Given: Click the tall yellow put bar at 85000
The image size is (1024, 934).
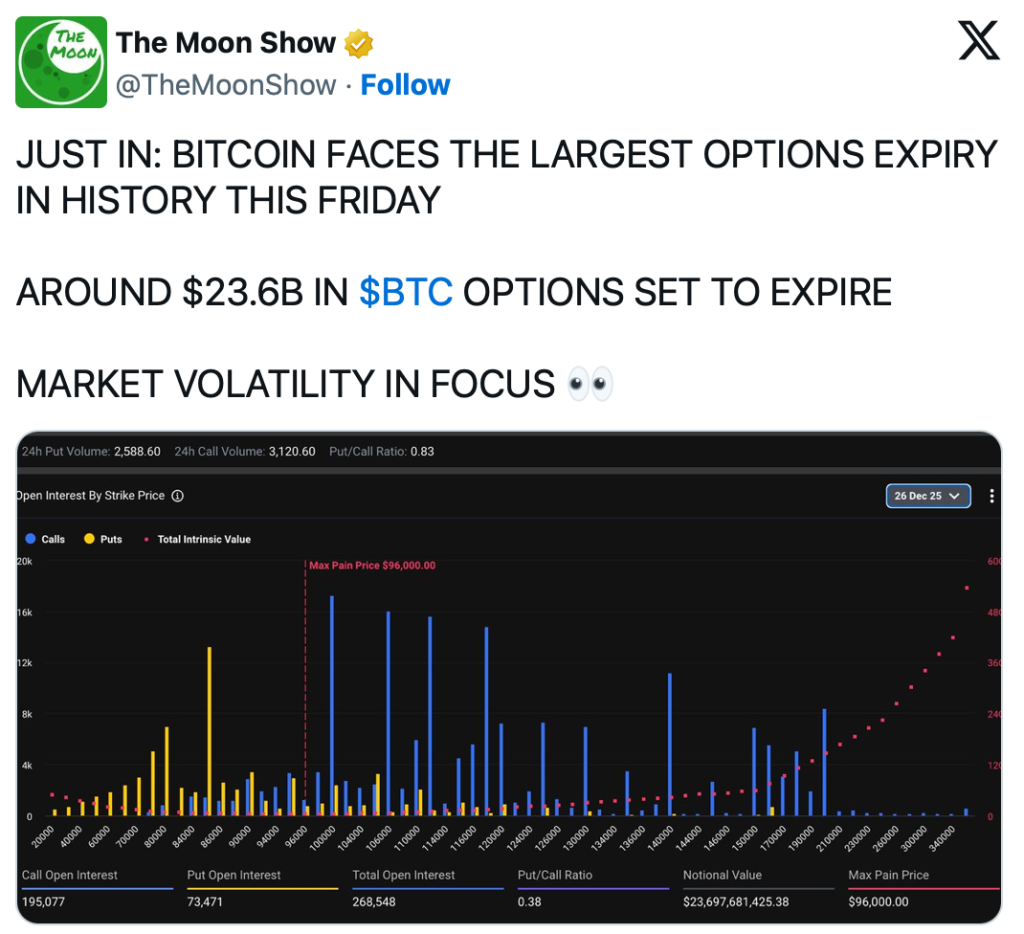Looking at the screenshot, I should pos(209,730).
